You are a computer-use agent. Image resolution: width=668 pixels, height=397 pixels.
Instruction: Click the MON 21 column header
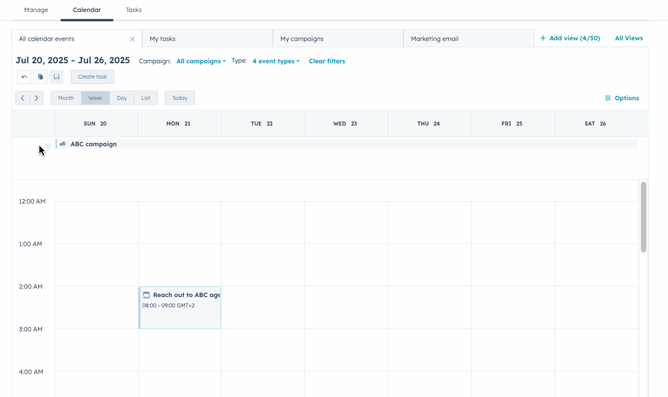[179, 124]
